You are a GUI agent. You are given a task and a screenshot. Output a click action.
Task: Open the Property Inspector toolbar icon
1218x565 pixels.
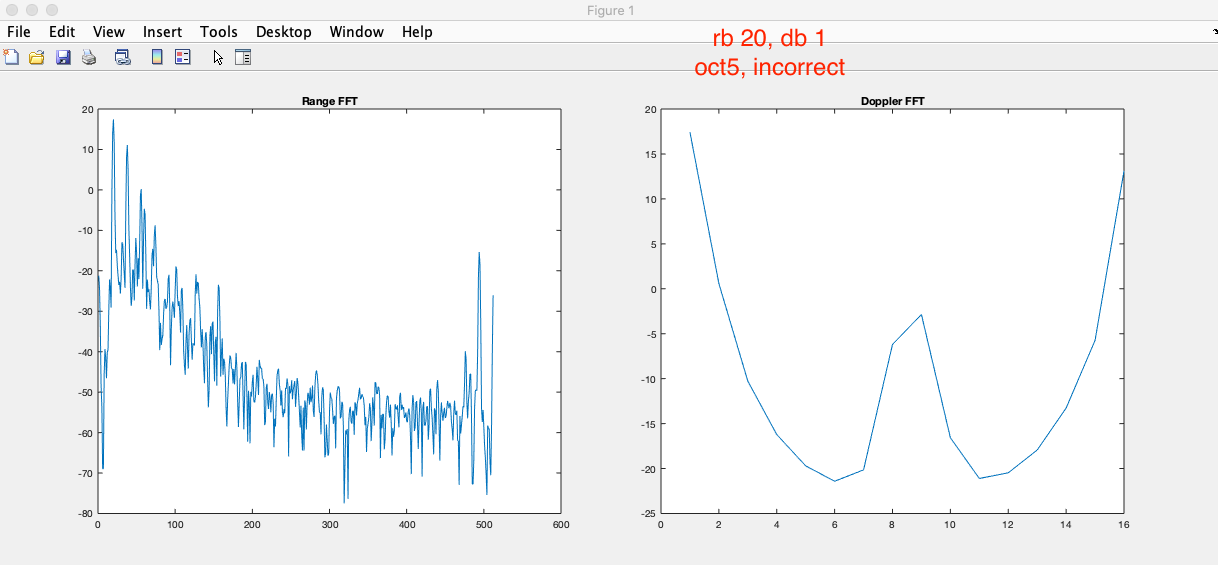[x=243, y=57]
